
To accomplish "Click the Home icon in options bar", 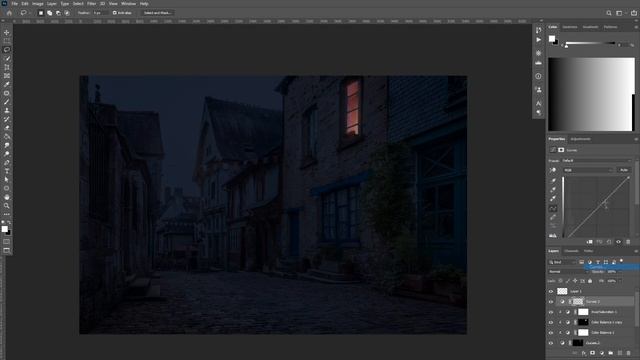I will [x=9, y=13].
